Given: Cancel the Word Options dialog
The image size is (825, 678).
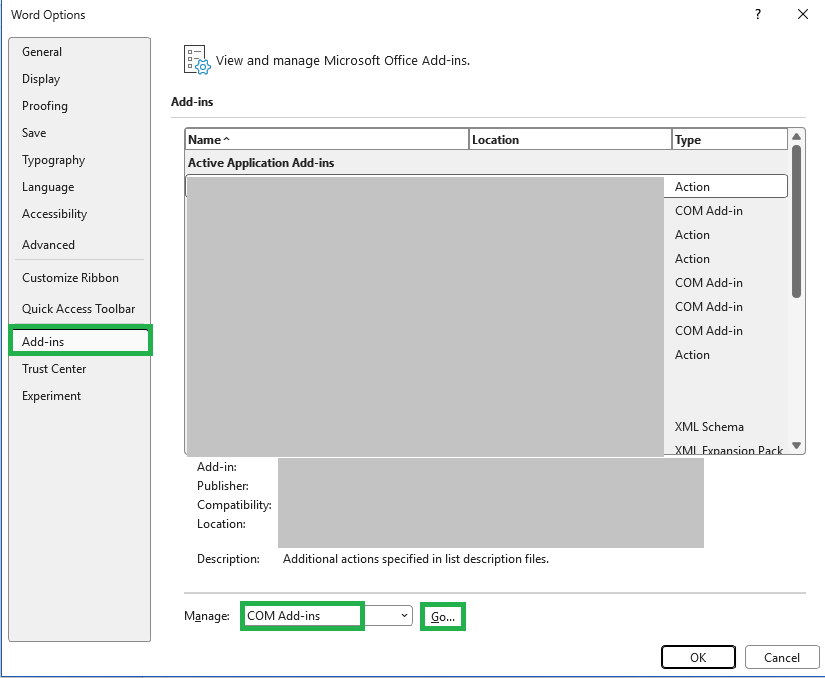Looking at the screenshot, I should (781, 657).
